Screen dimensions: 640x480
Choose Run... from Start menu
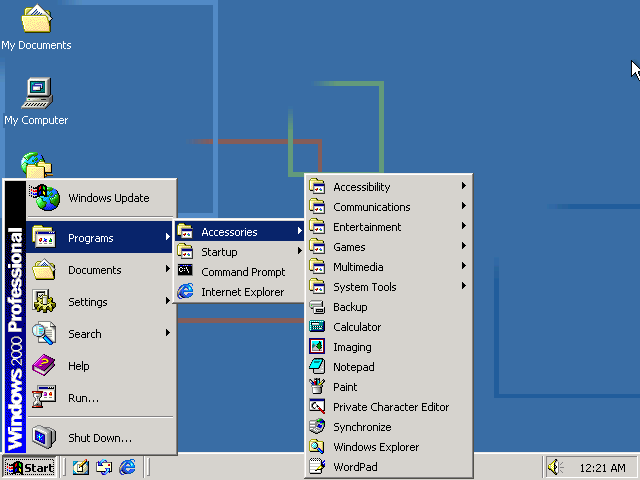click(x=100, y=398)
